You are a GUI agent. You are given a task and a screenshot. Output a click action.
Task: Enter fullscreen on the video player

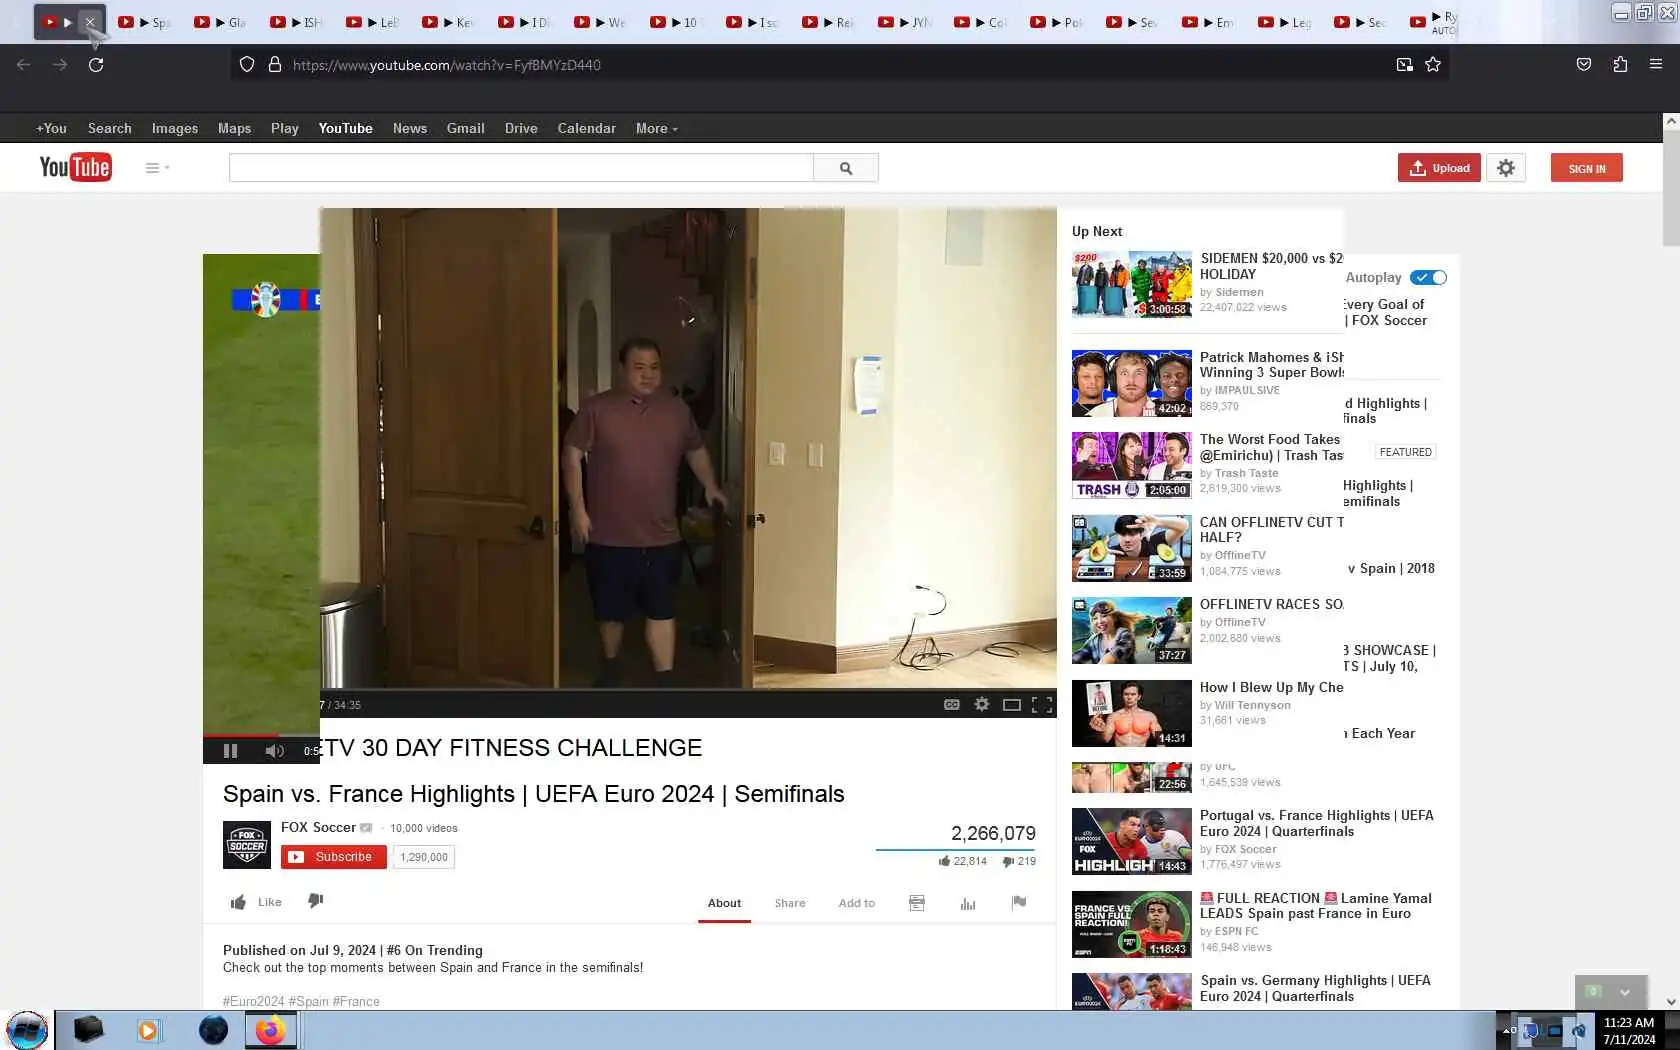(x=1042, y=705)
